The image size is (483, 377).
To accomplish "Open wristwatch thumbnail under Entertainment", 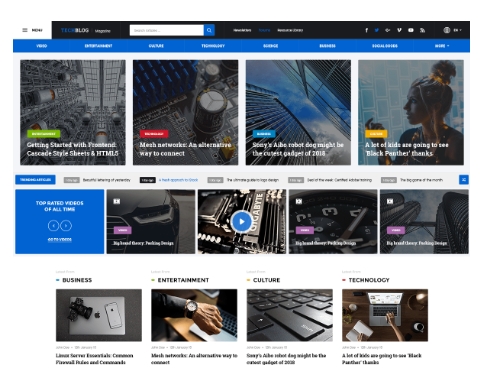I will [x=194, y=315].
